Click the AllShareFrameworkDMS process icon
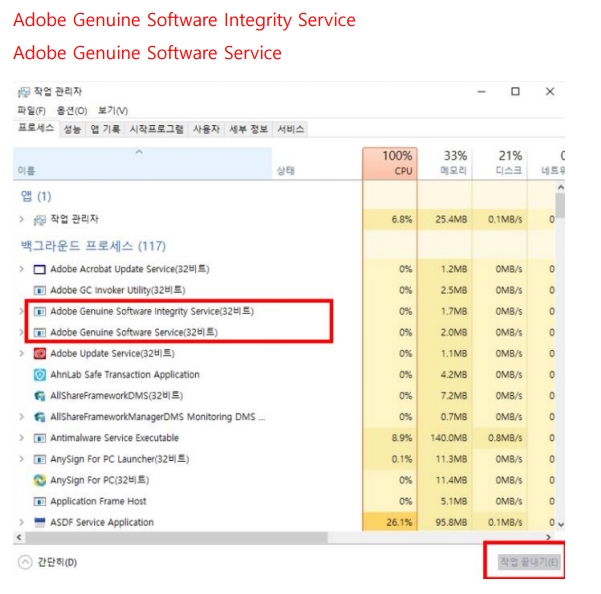Screen dimensions: 601x594 (40, 396)
